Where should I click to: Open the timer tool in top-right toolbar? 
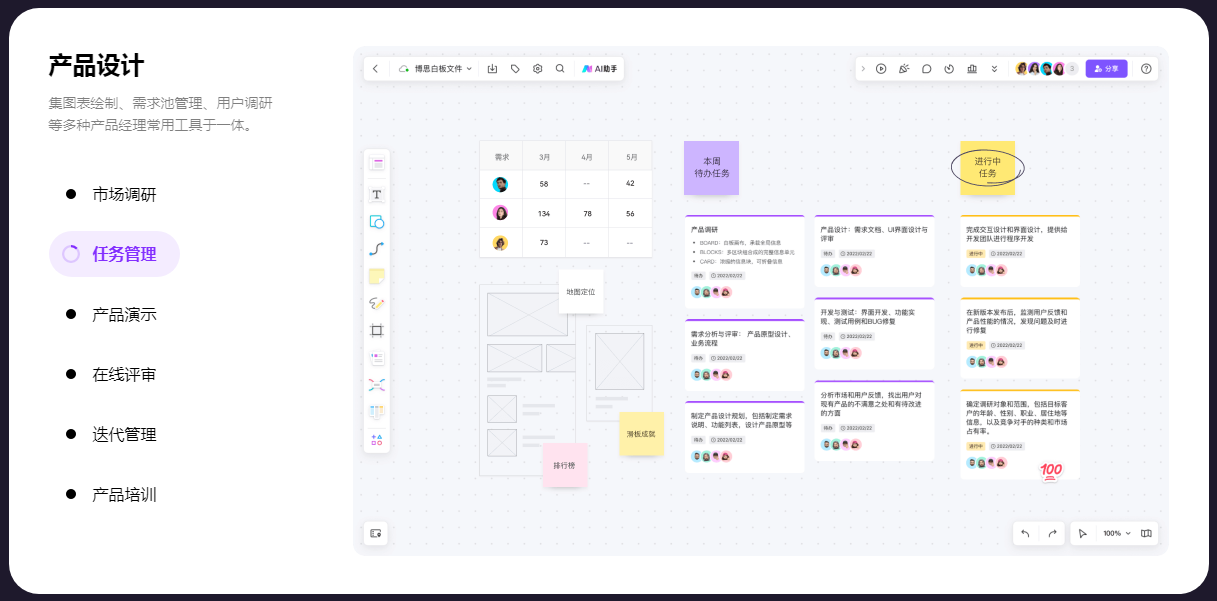click(949, 69)
